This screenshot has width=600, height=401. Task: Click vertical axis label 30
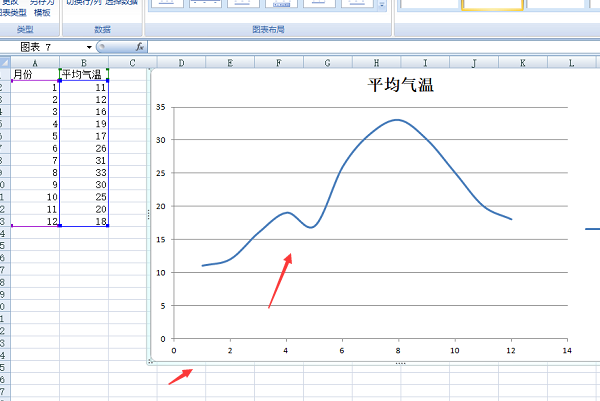coord(161,140)
